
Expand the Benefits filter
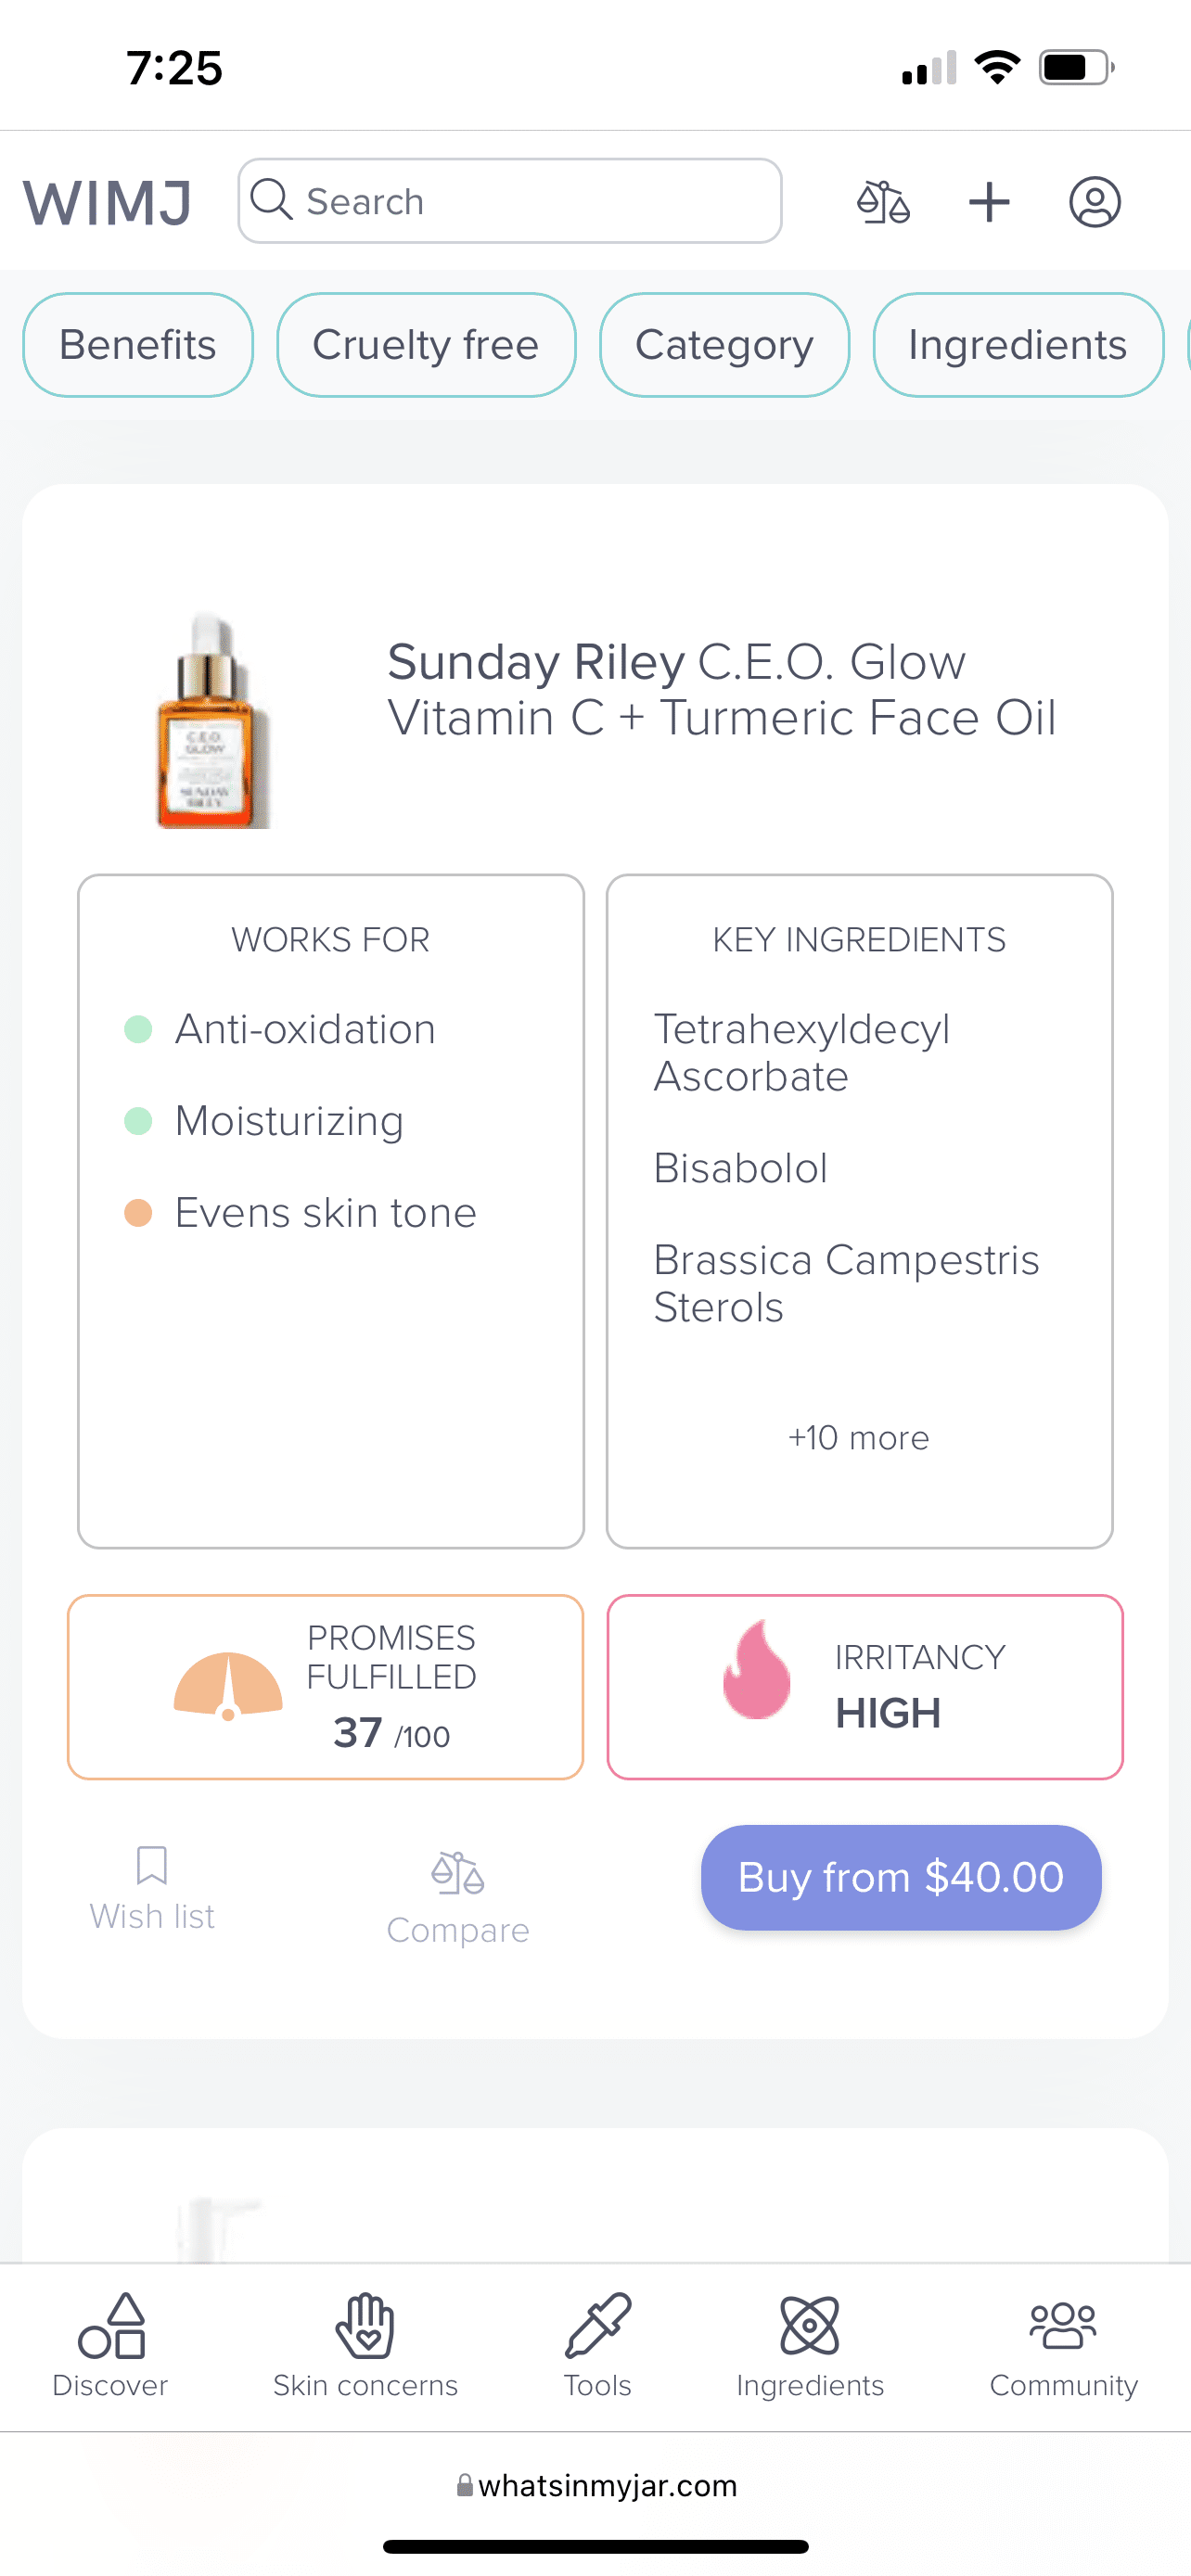click(x=138, y=345)
